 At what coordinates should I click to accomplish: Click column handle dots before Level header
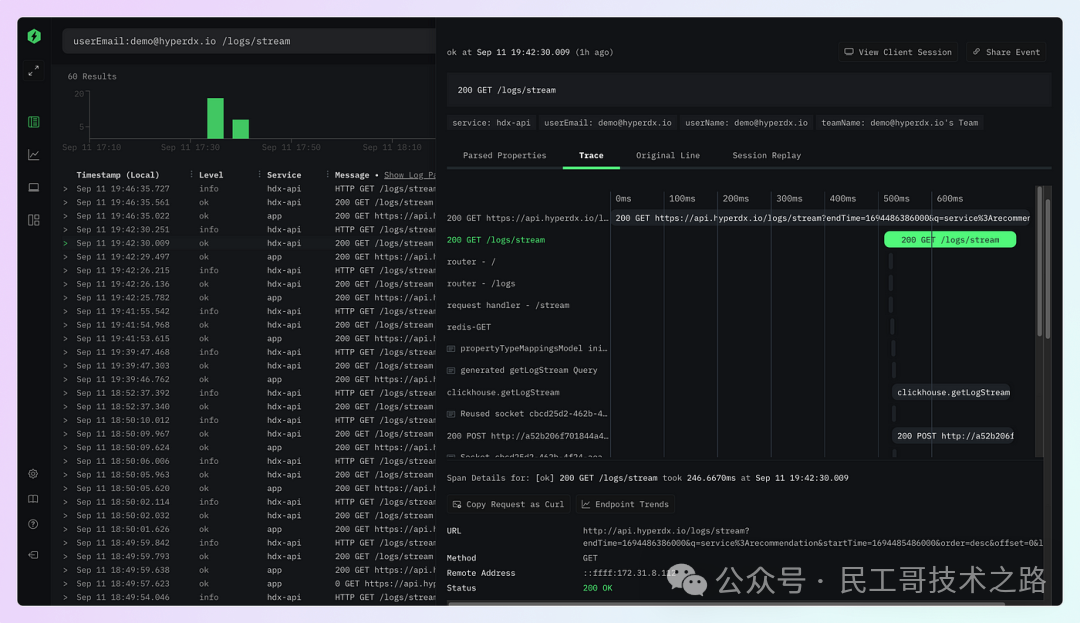tap(191, 175)
